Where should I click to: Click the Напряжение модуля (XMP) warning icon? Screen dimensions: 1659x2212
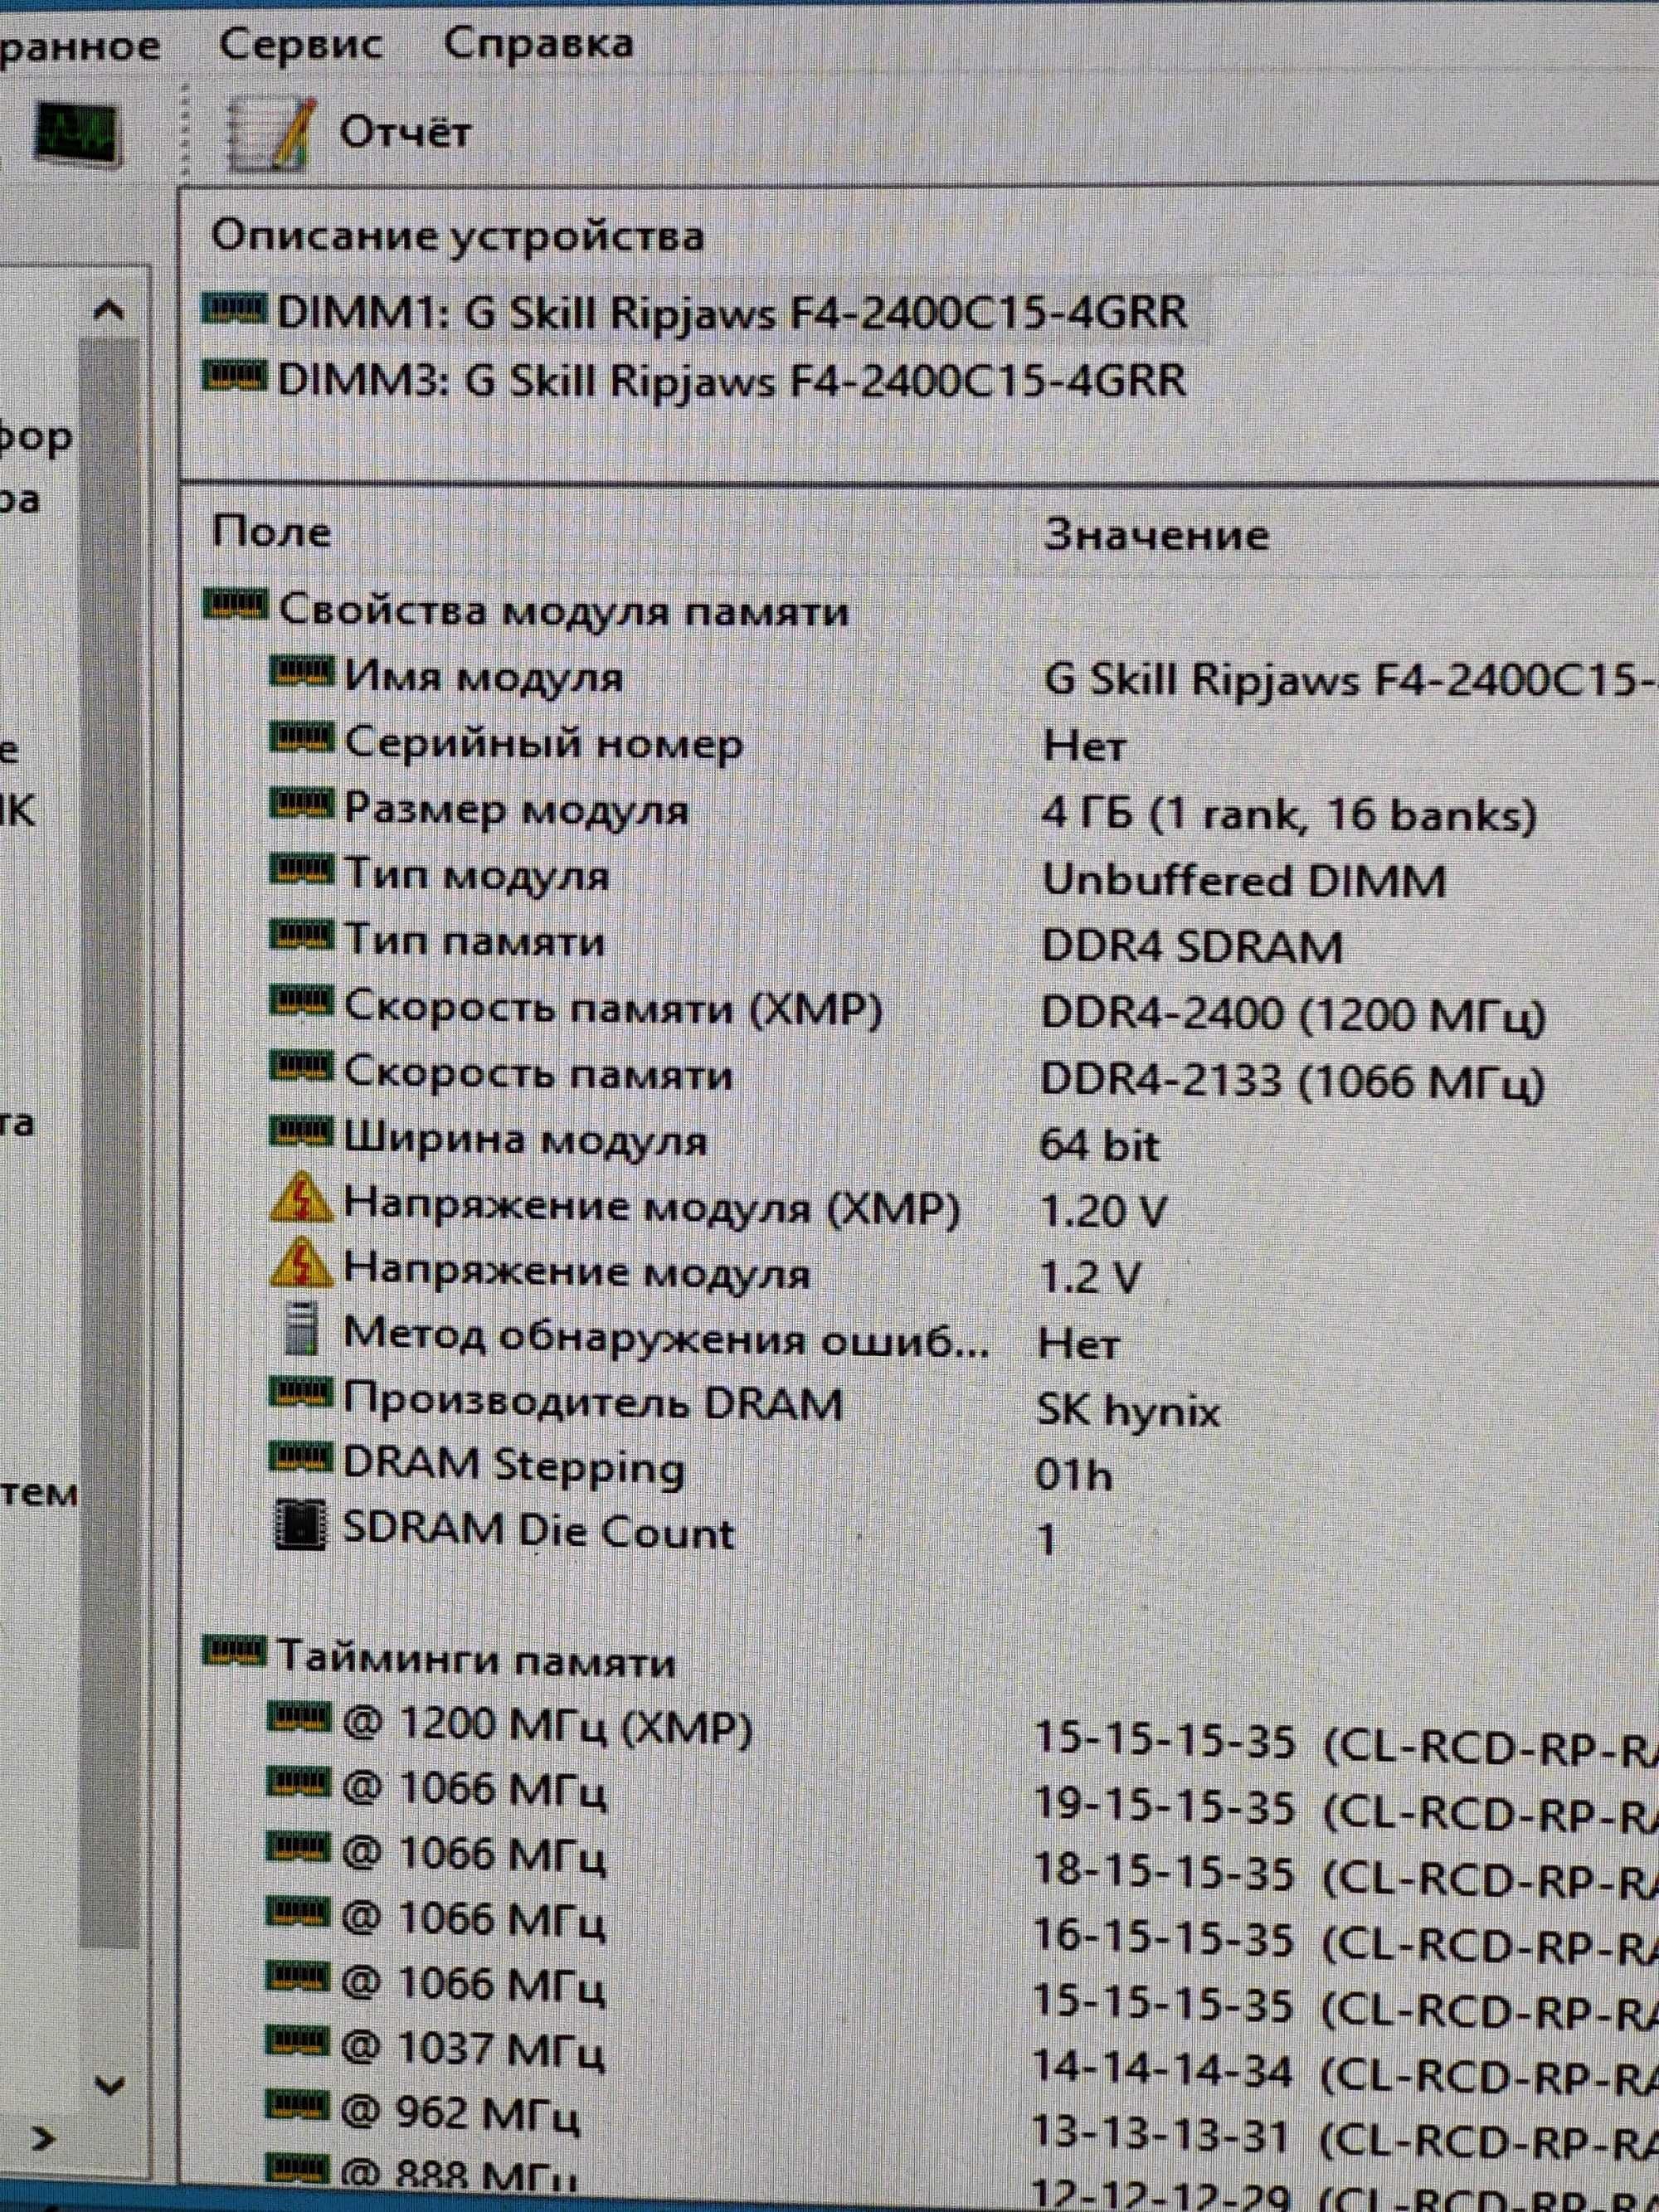click(x=301, y=1199)
